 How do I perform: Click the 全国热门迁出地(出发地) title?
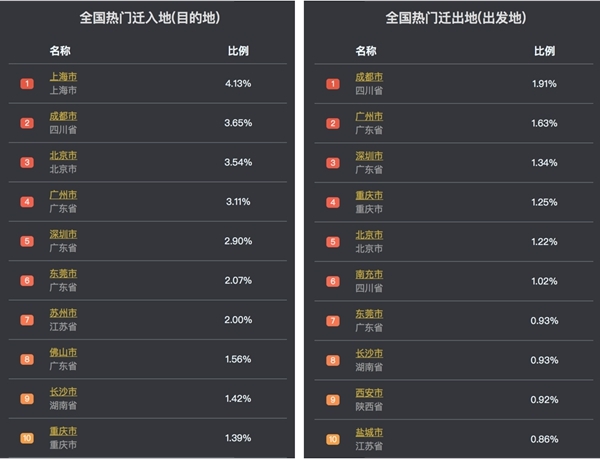(x=455, y=18)
